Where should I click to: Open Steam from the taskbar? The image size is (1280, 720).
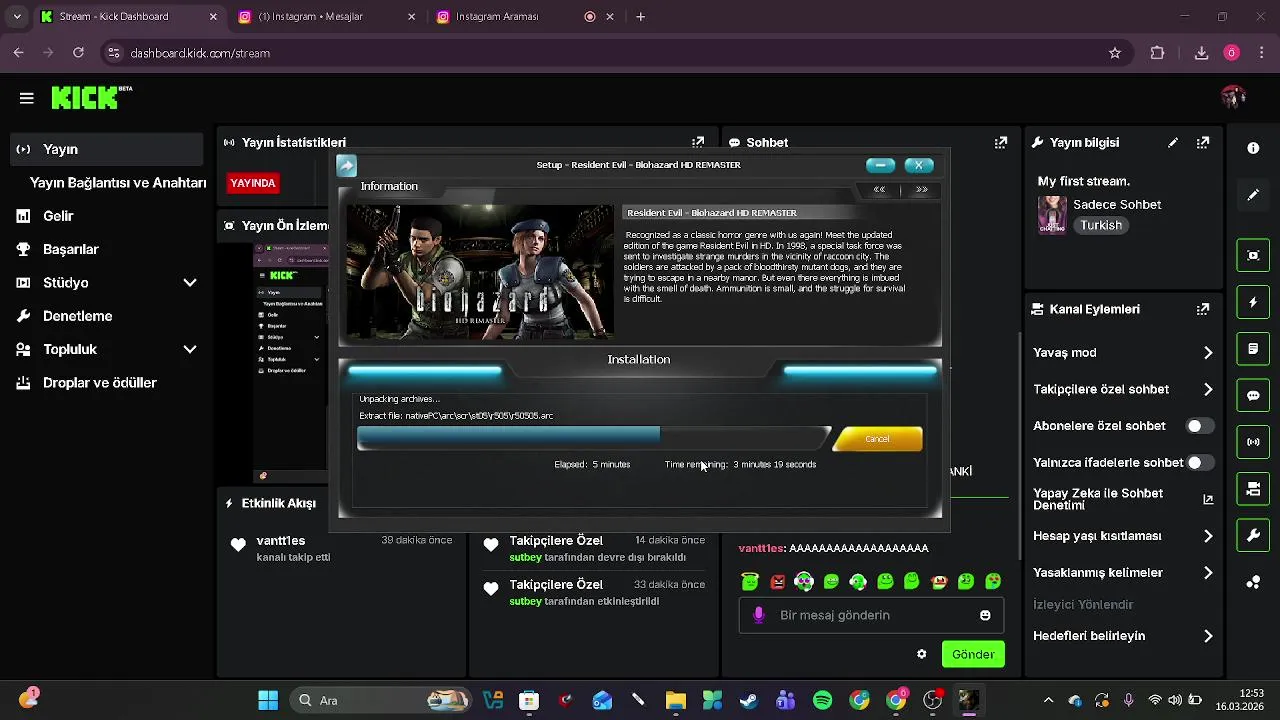749,700
